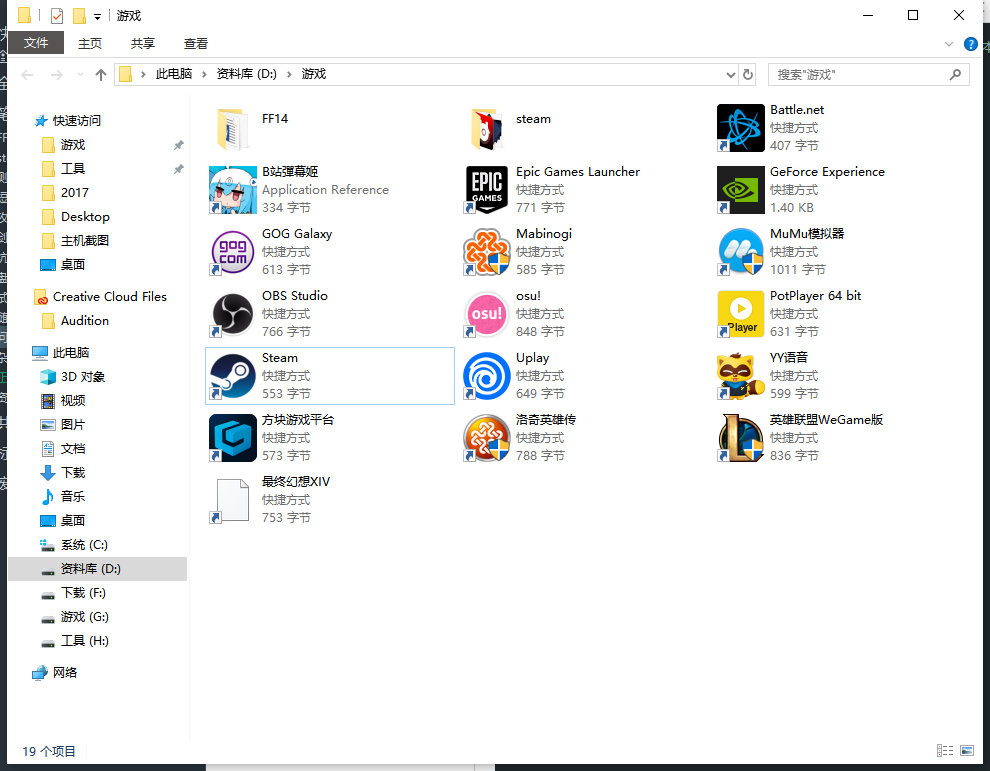This screenshot has height=771, width=990.
Task: Switch to large thumbnails view layout
Action: 967,750
